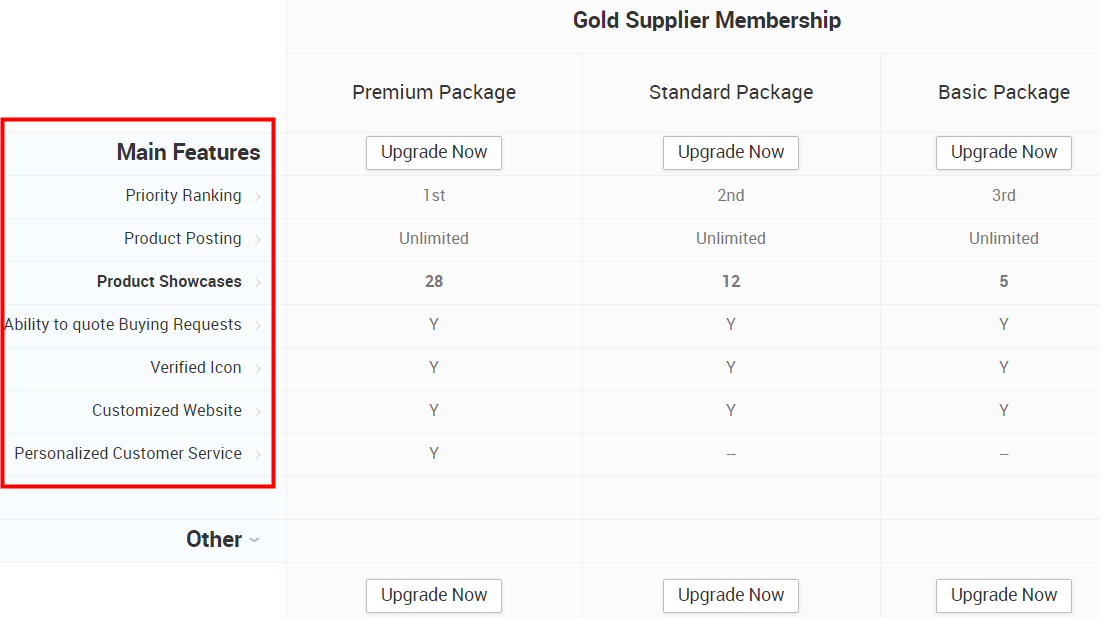Screen dimensions: 1100x618
Task: Expand the Product Showcases row chevron
Action: point(258,282)
